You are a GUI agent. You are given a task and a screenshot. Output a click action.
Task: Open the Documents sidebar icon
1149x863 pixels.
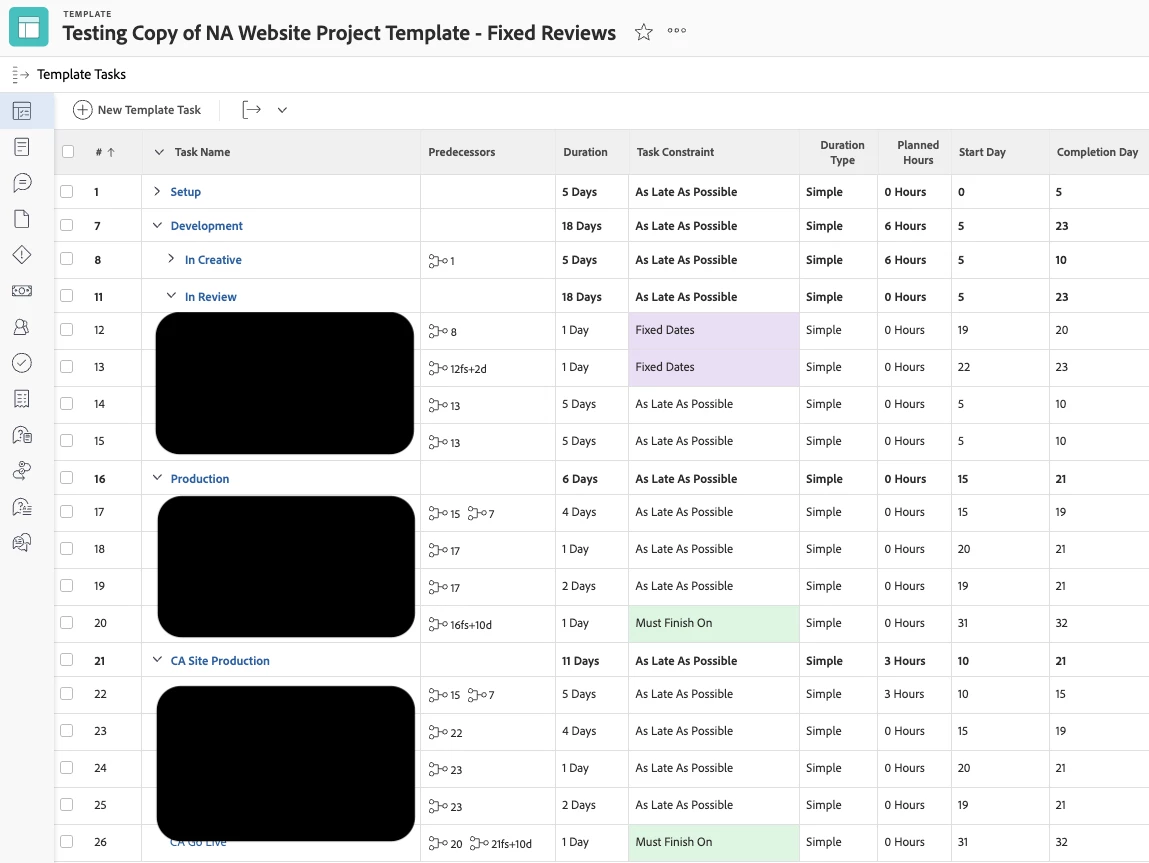pyautogui.click(x=22, y=218)
